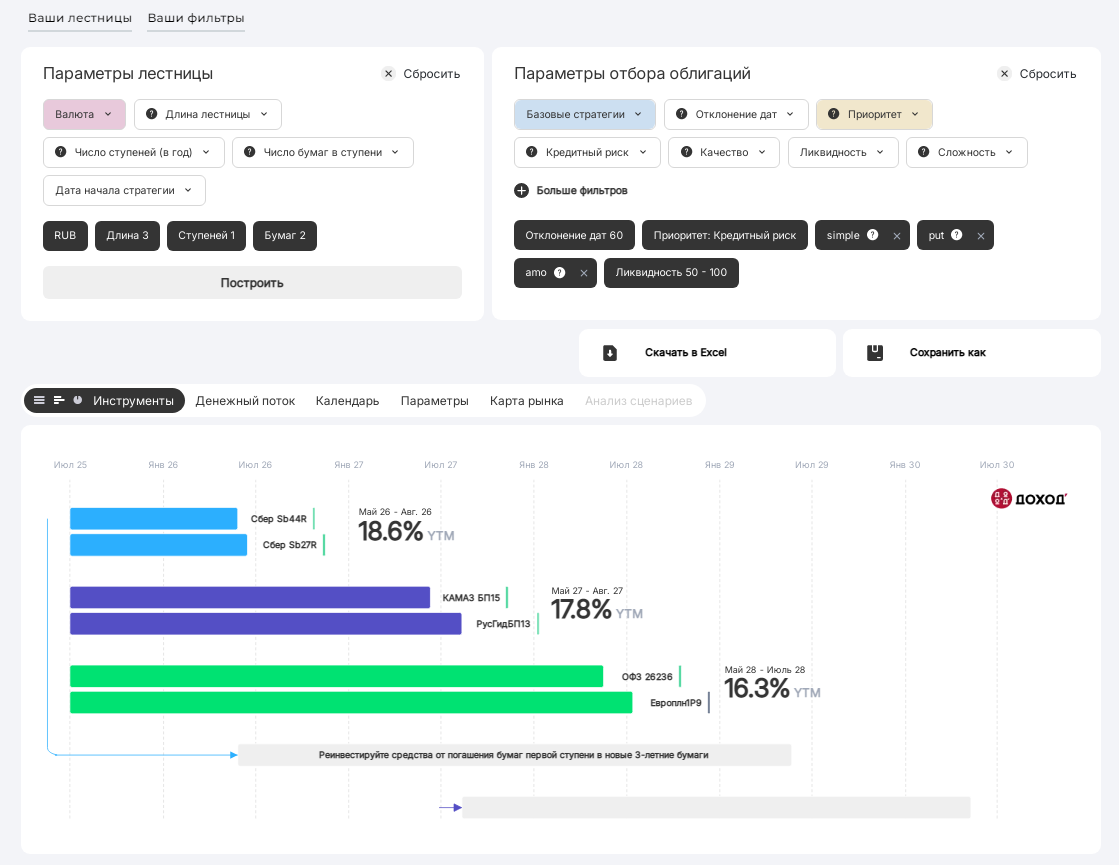Screen dimensions: 1119x865
Task: Click the save icon beside Сохранить как
Action: [x=874, y=353]
